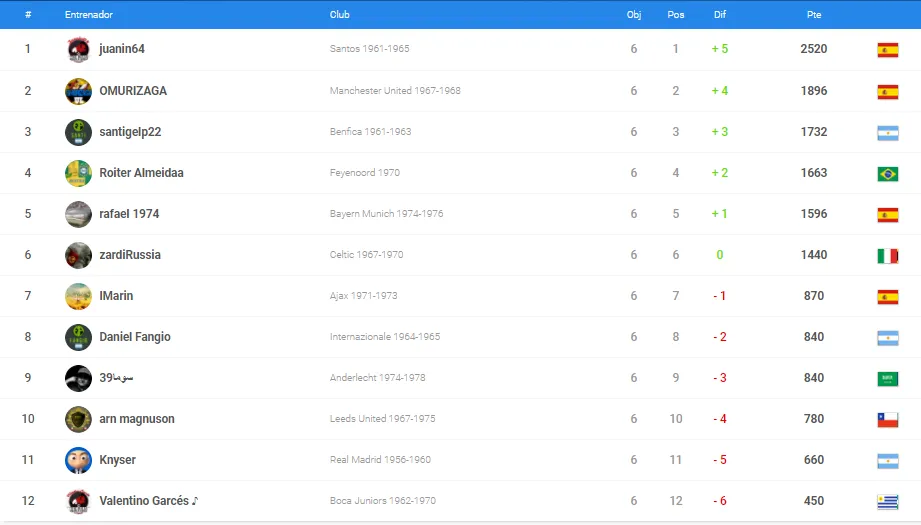Image resolution: width=921 pixels, height=525 pixels.
Task: Click Chile flag in arn magnuson's row
Action: (888, 420)
